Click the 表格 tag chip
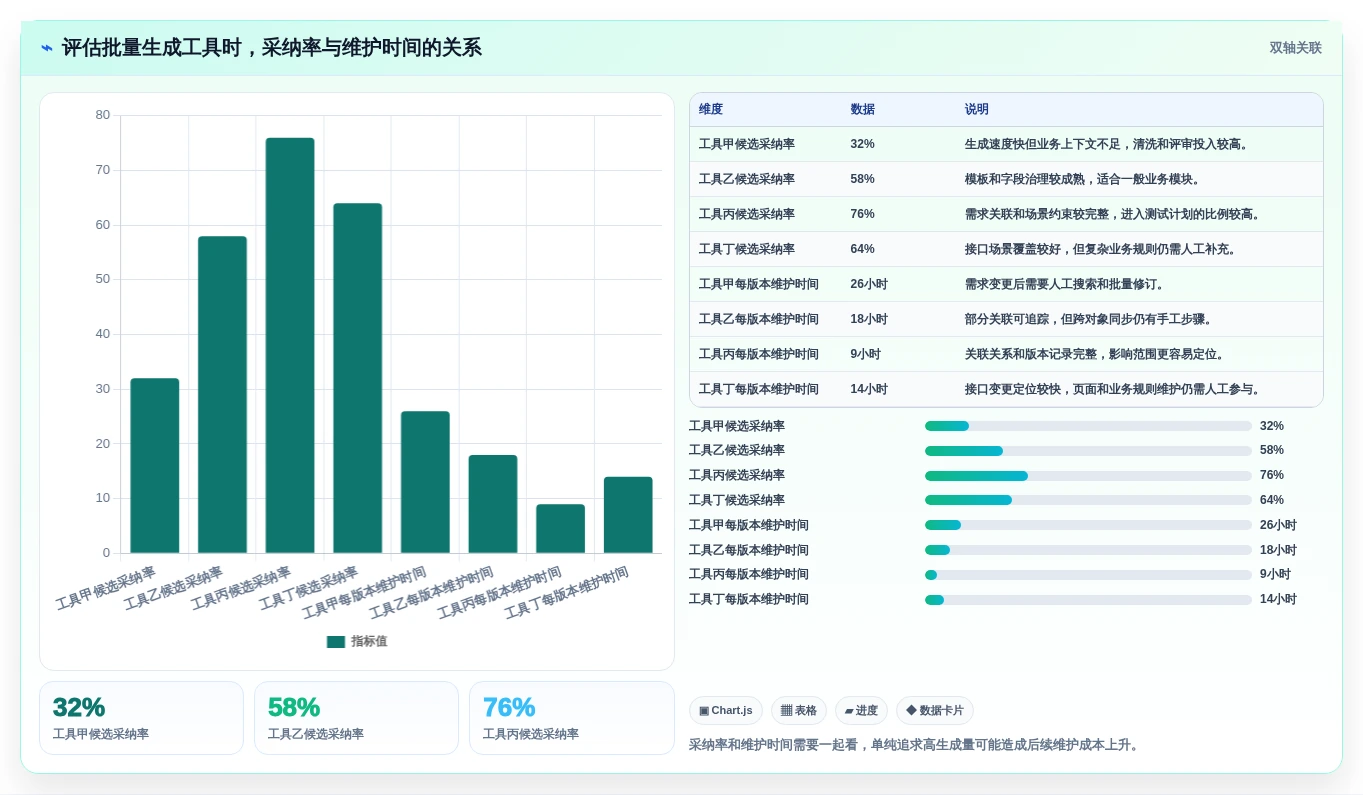The width and height of the screenshot is (1363, 795). (799, 711)
